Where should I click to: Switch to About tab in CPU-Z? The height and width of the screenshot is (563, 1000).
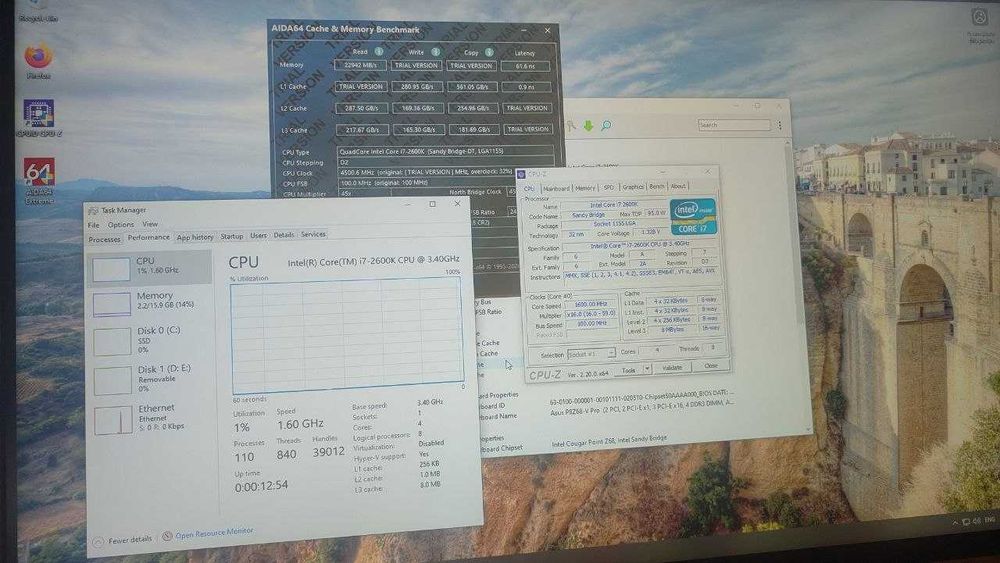[x=678, y=186]
